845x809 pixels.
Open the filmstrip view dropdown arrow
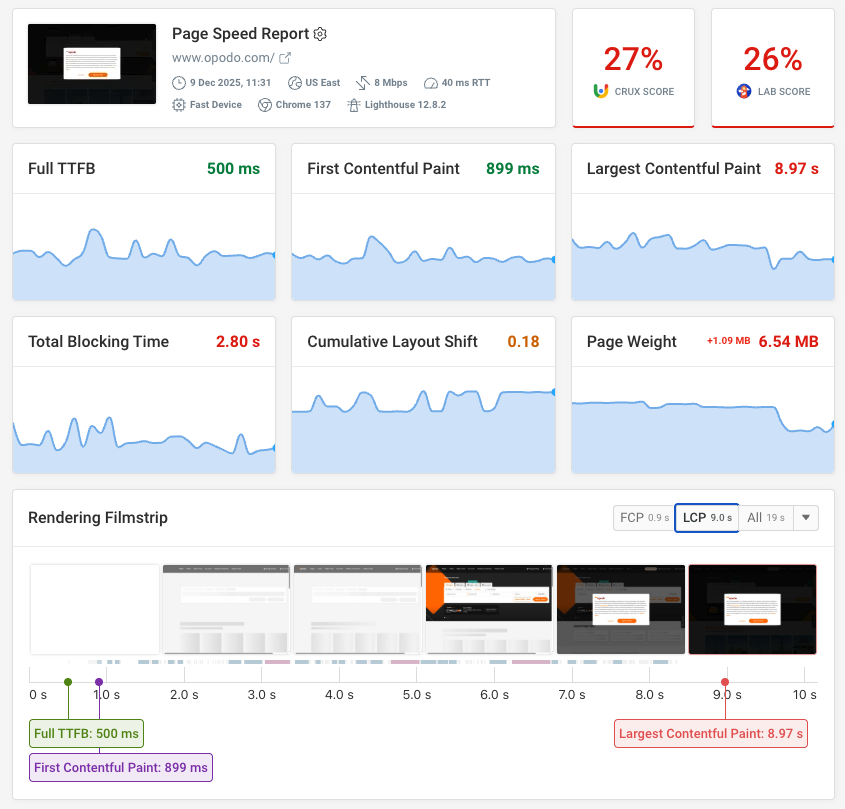(806, 518)
